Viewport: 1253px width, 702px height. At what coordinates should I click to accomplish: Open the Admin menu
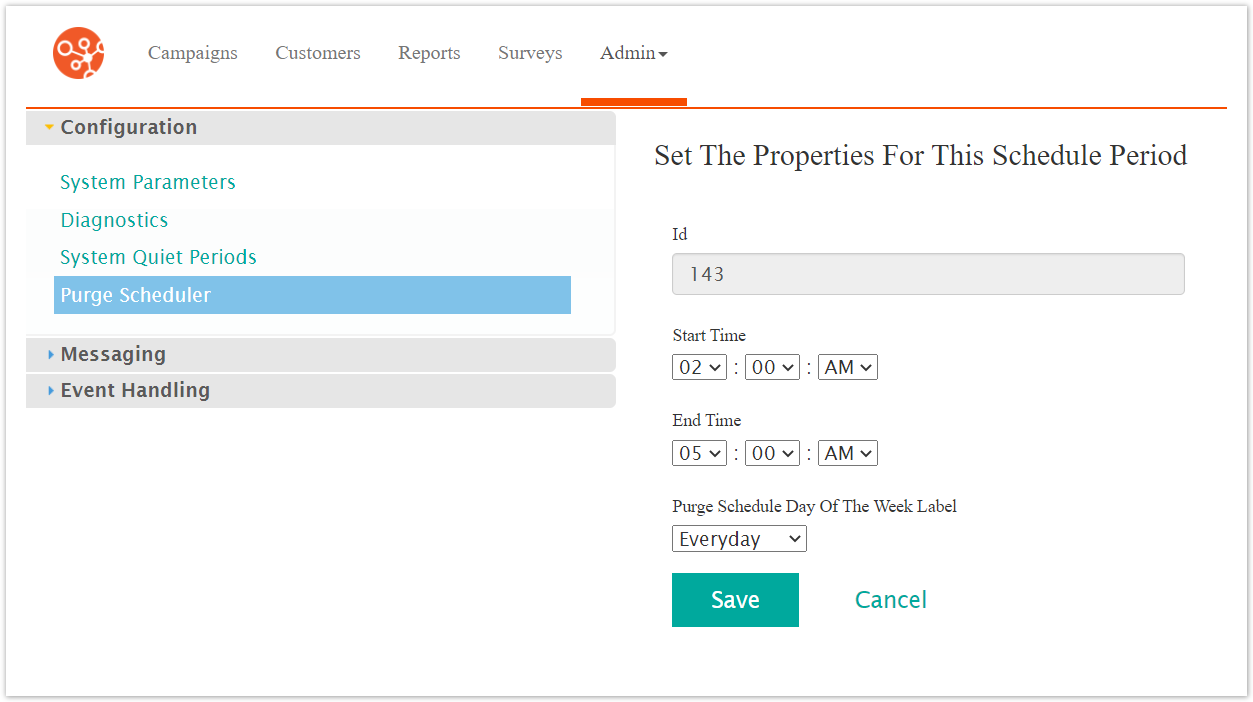coord(630,53)
